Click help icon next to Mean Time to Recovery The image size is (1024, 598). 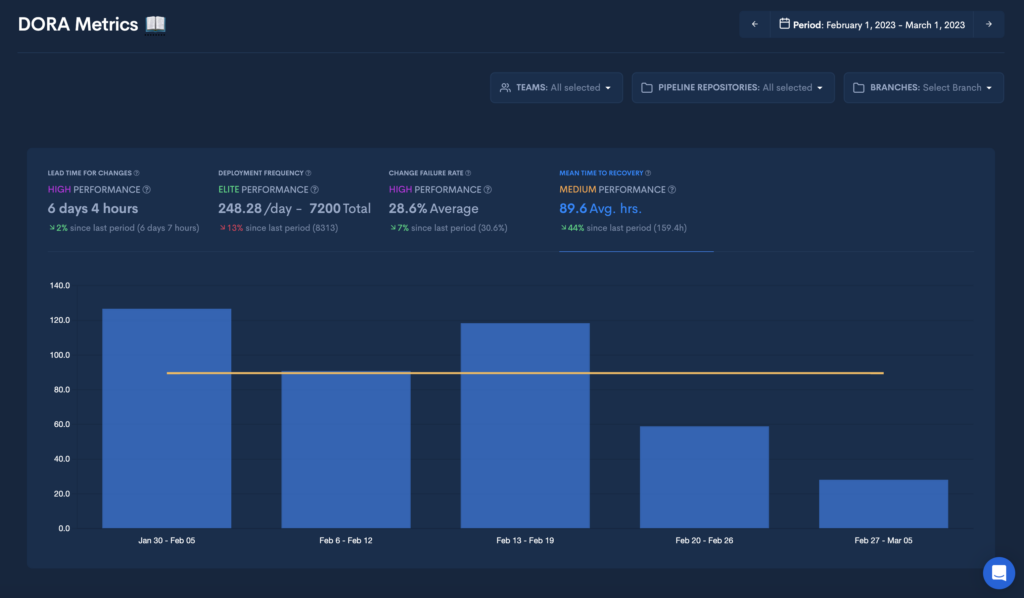click(x=648, y=173)
